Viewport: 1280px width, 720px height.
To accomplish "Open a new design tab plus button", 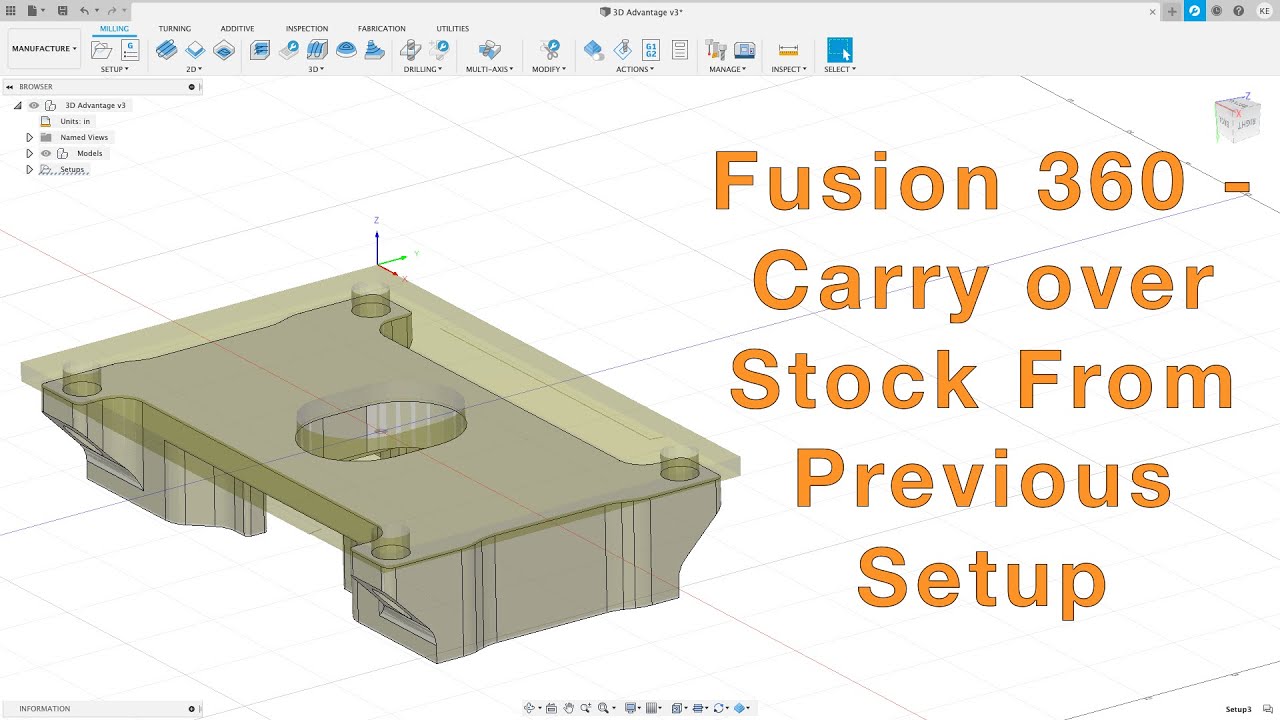I will (x=1172, y=11).
